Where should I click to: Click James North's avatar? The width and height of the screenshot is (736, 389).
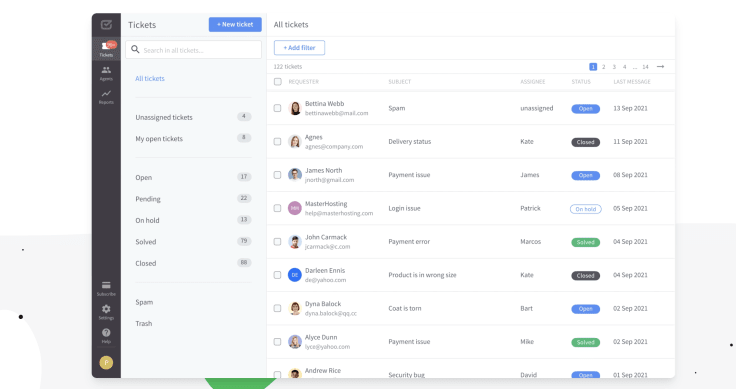coord(295,175)
